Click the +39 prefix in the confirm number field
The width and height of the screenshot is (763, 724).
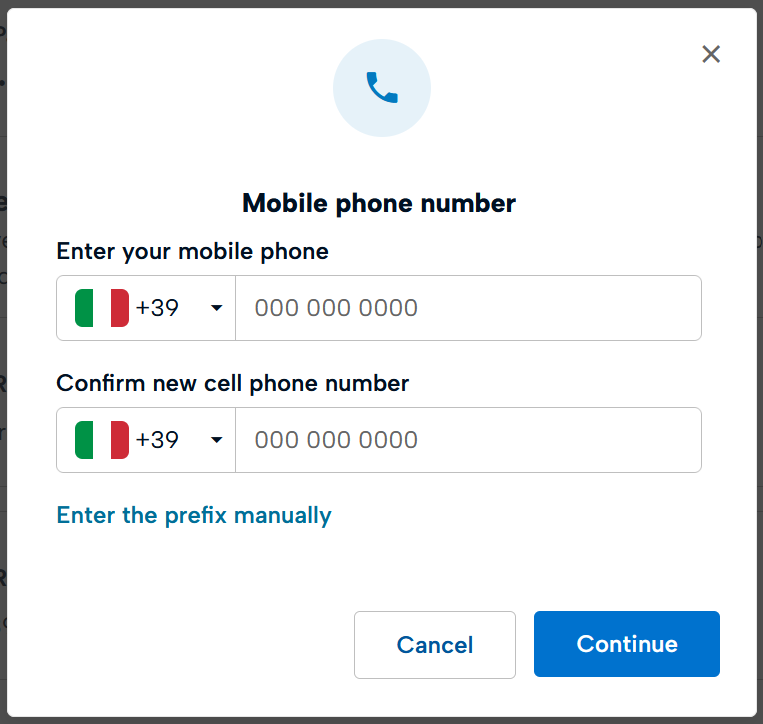(157, 440)
